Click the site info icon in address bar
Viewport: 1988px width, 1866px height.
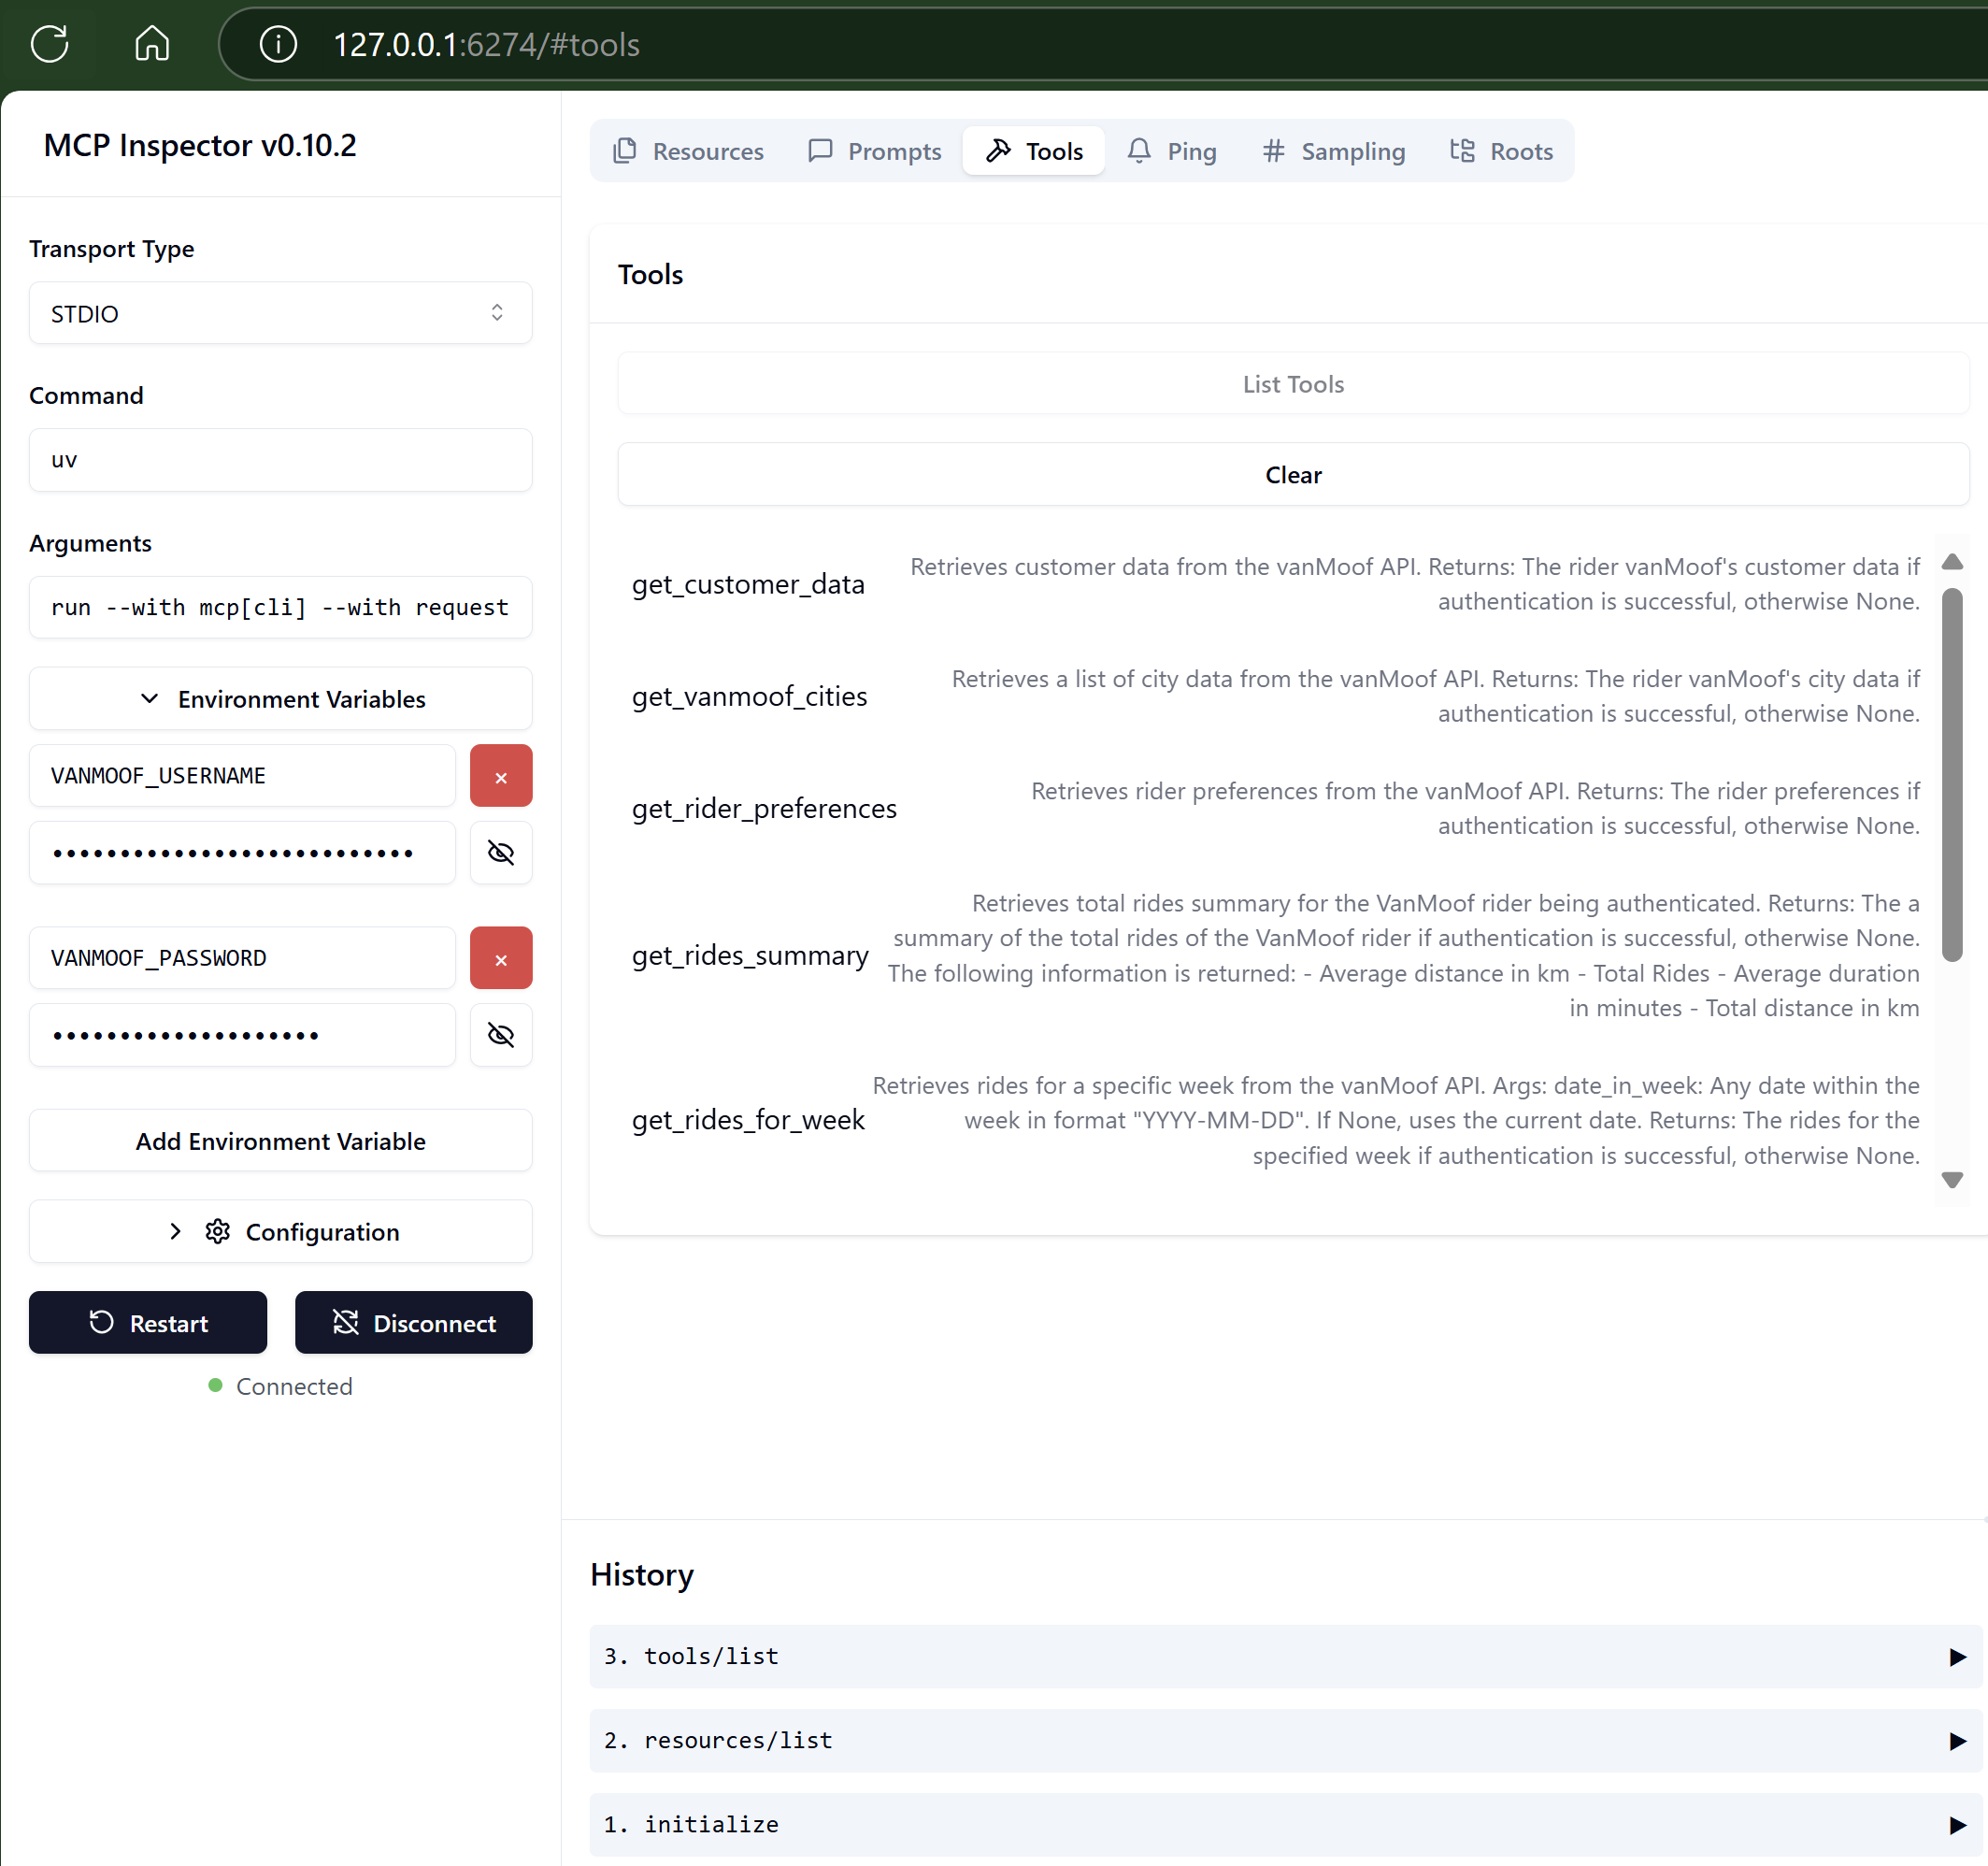(278, 44)
